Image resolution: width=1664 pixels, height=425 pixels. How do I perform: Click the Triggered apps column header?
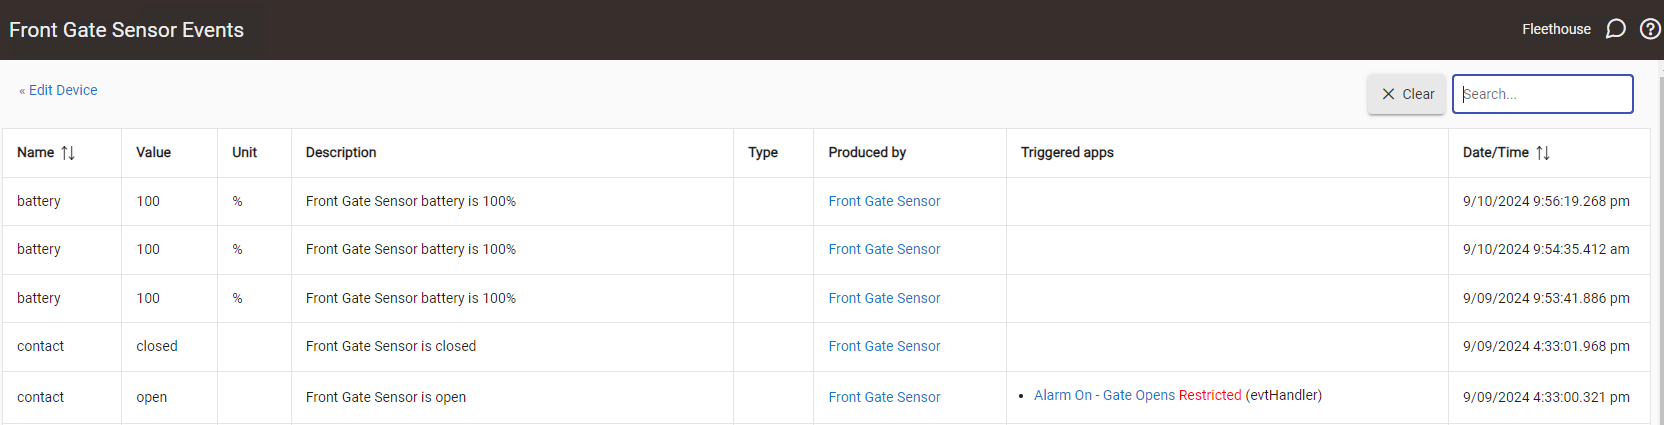click(x=1067, y=152)
